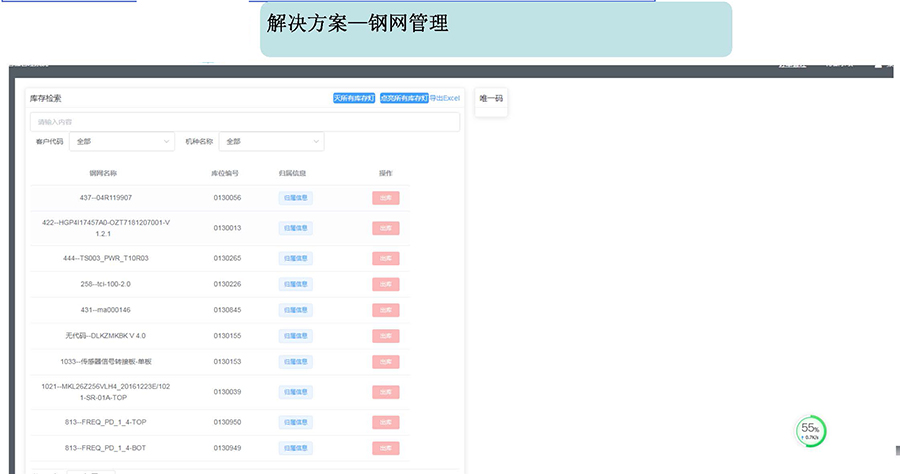
Task: View 归属信息 for 437--04R119907
Action: coord(296,198)
